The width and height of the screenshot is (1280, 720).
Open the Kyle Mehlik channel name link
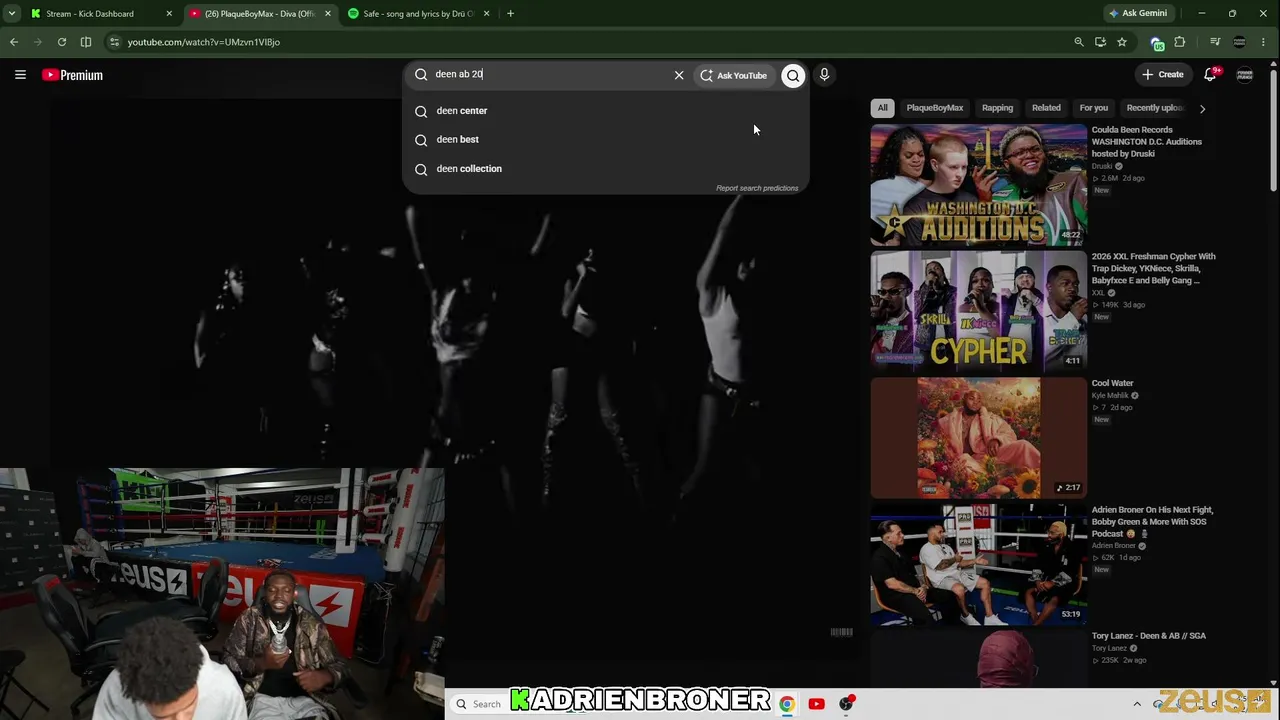coord(1110,395)
